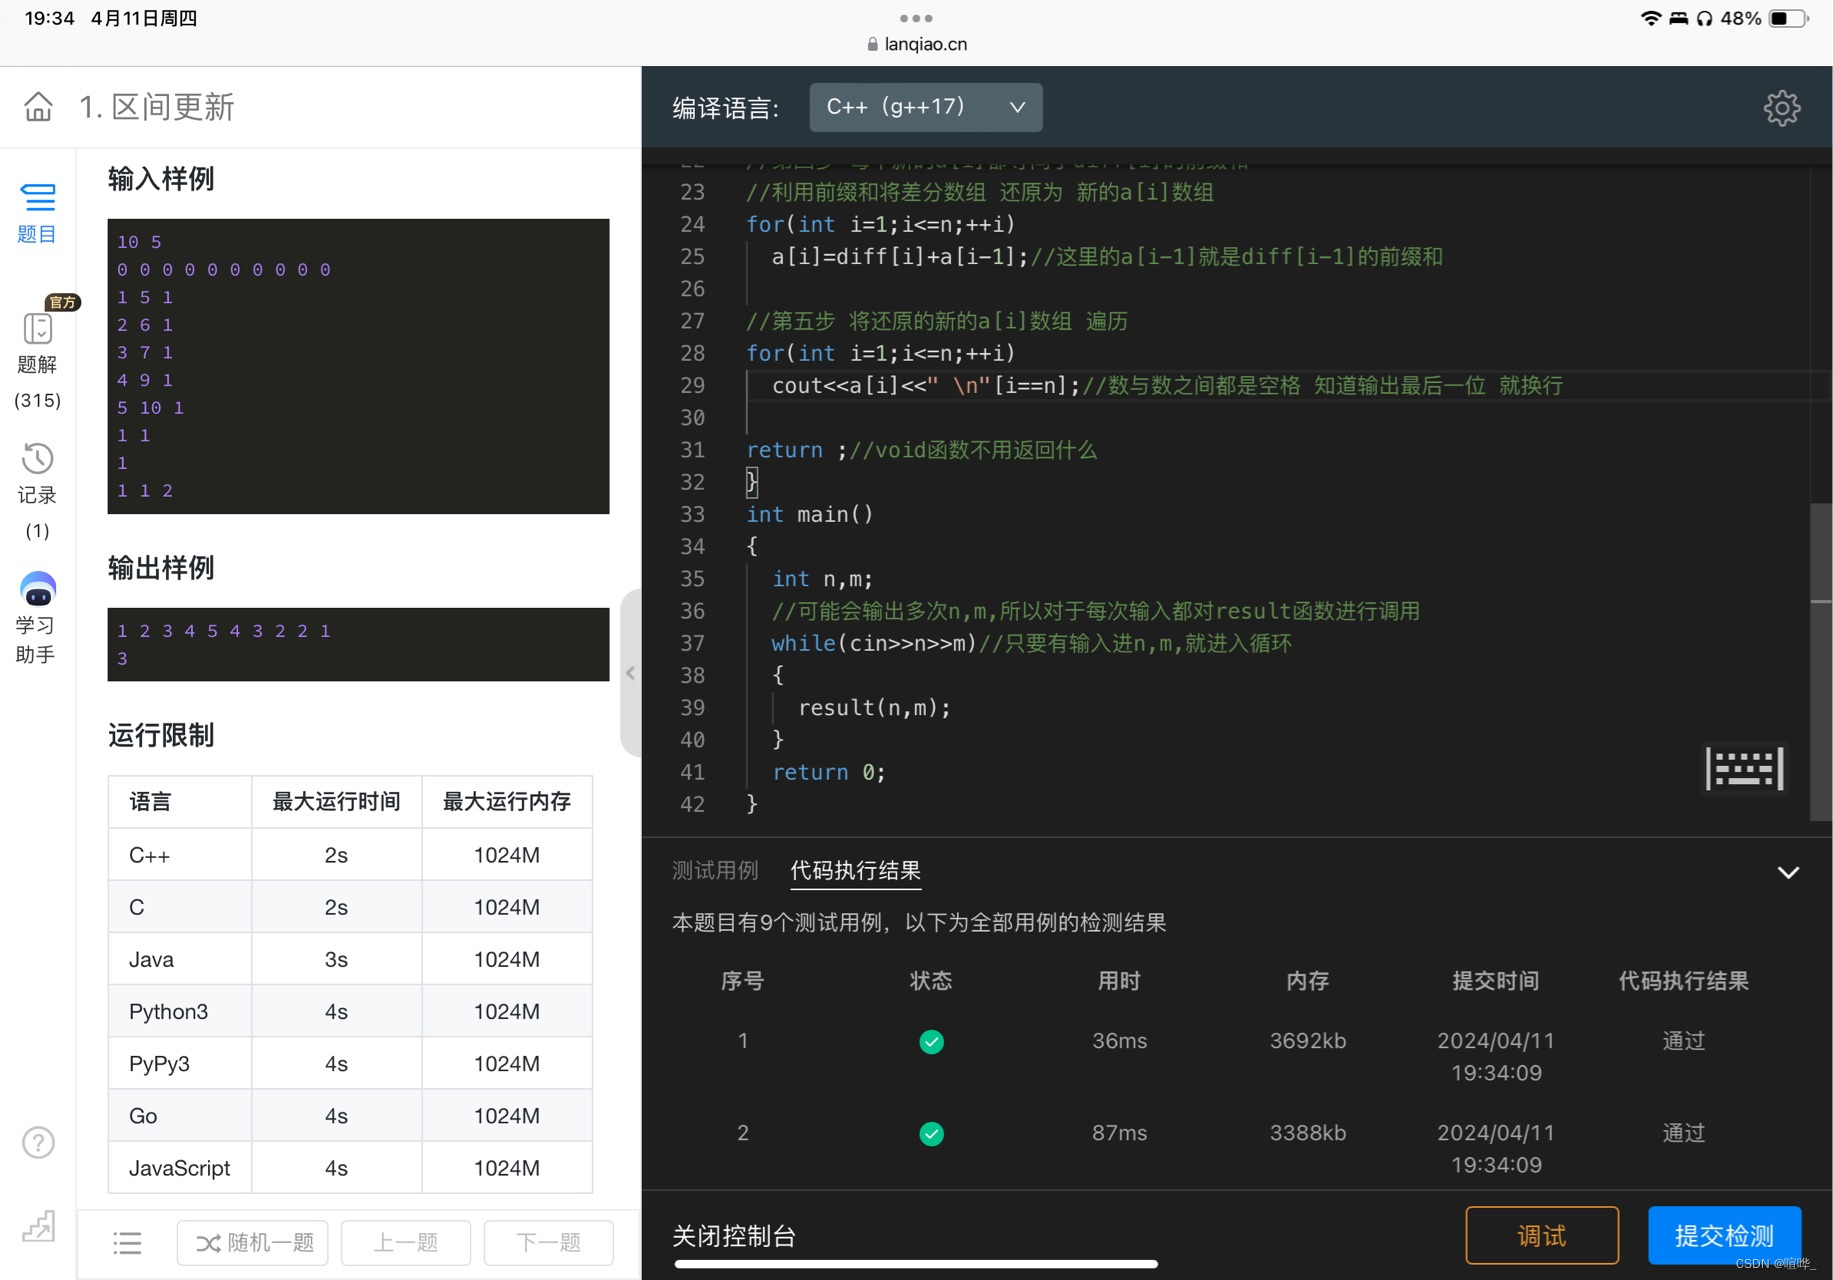1833x1280 pixels.
Task: Collapse the left problem panel handle
Action: (x=630, y=673)
